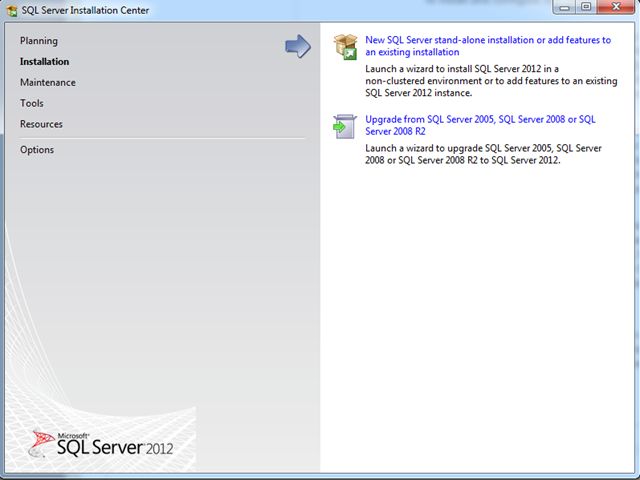Open Upgrade from SQL Server 2005 link
Image resolution: width=640 pixels, height=480 pixels.
point(480,125)
